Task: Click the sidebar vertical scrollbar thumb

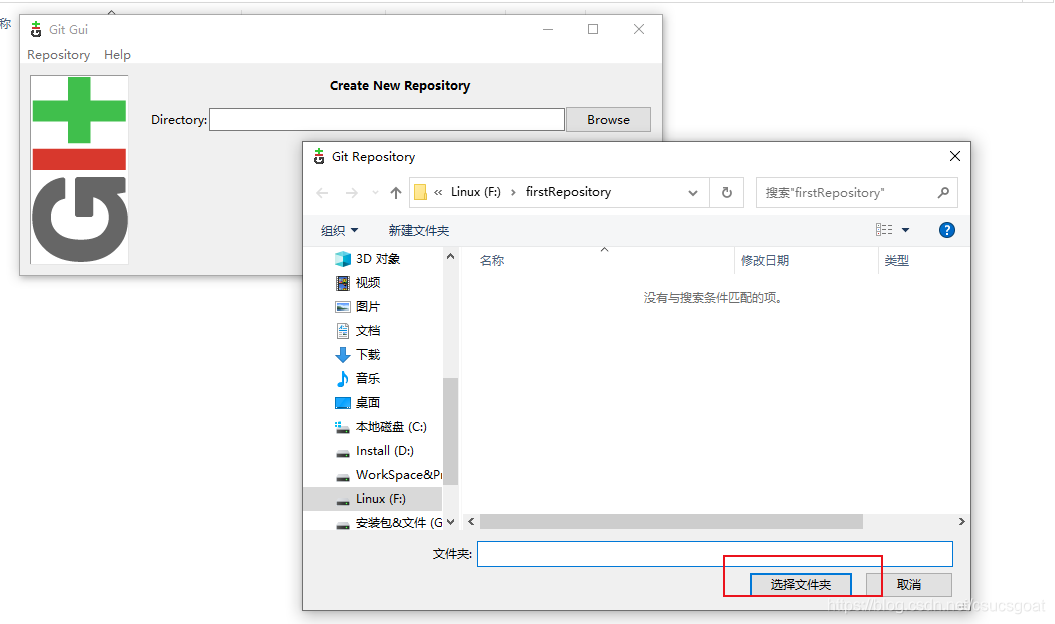Action: (x=450, y=431)
